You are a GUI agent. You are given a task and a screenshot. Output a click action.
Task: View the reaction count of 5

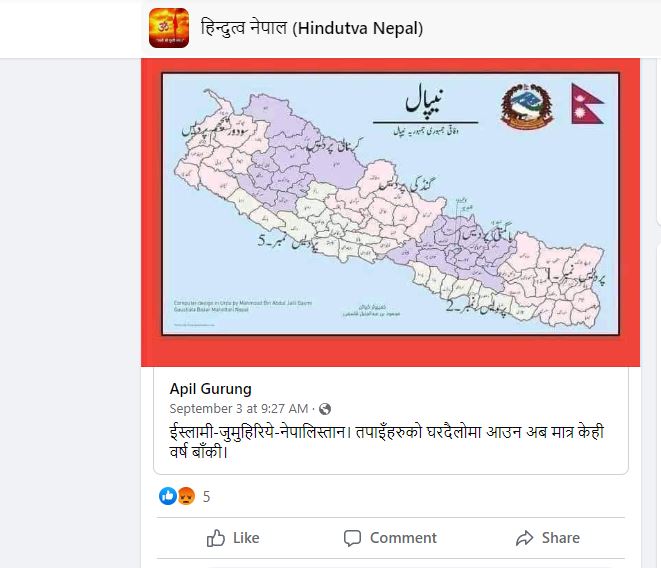pyautogui.click(x=207, y=496)
